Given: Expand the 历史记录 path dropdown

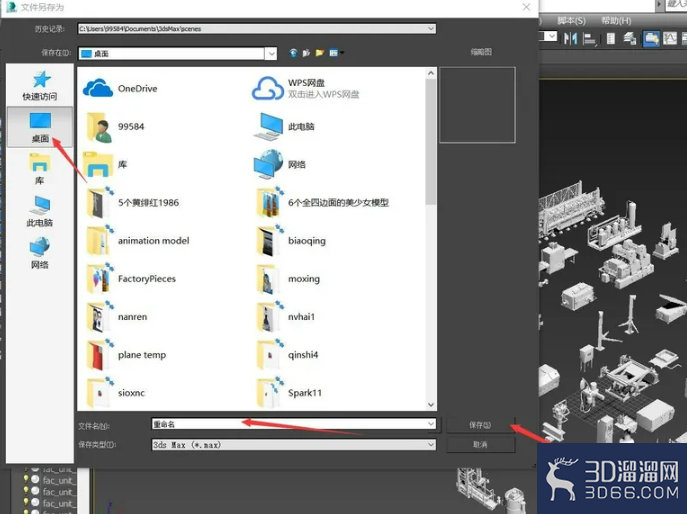Looking at the screenshot, I should click(x=431, y=28).
